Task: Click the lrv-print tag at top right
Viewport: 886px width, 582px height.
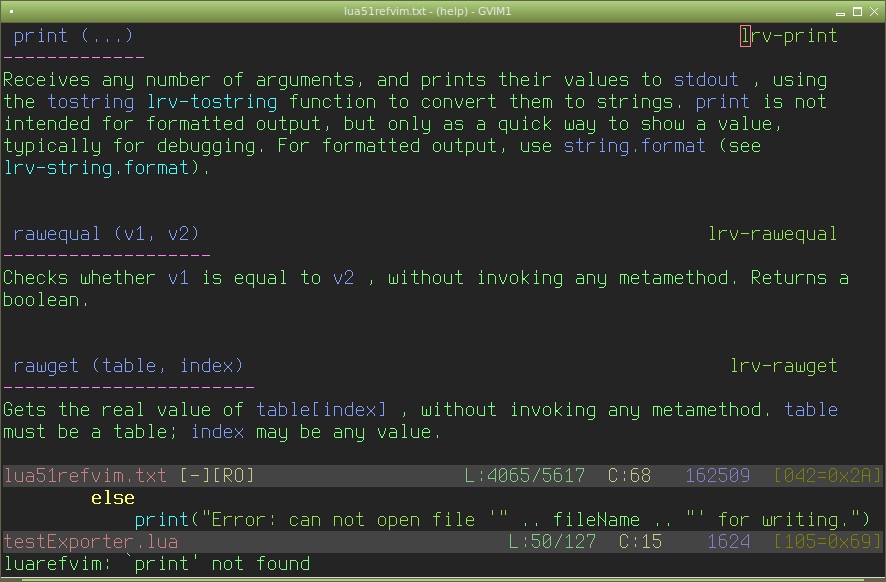Action: point(788,36)
